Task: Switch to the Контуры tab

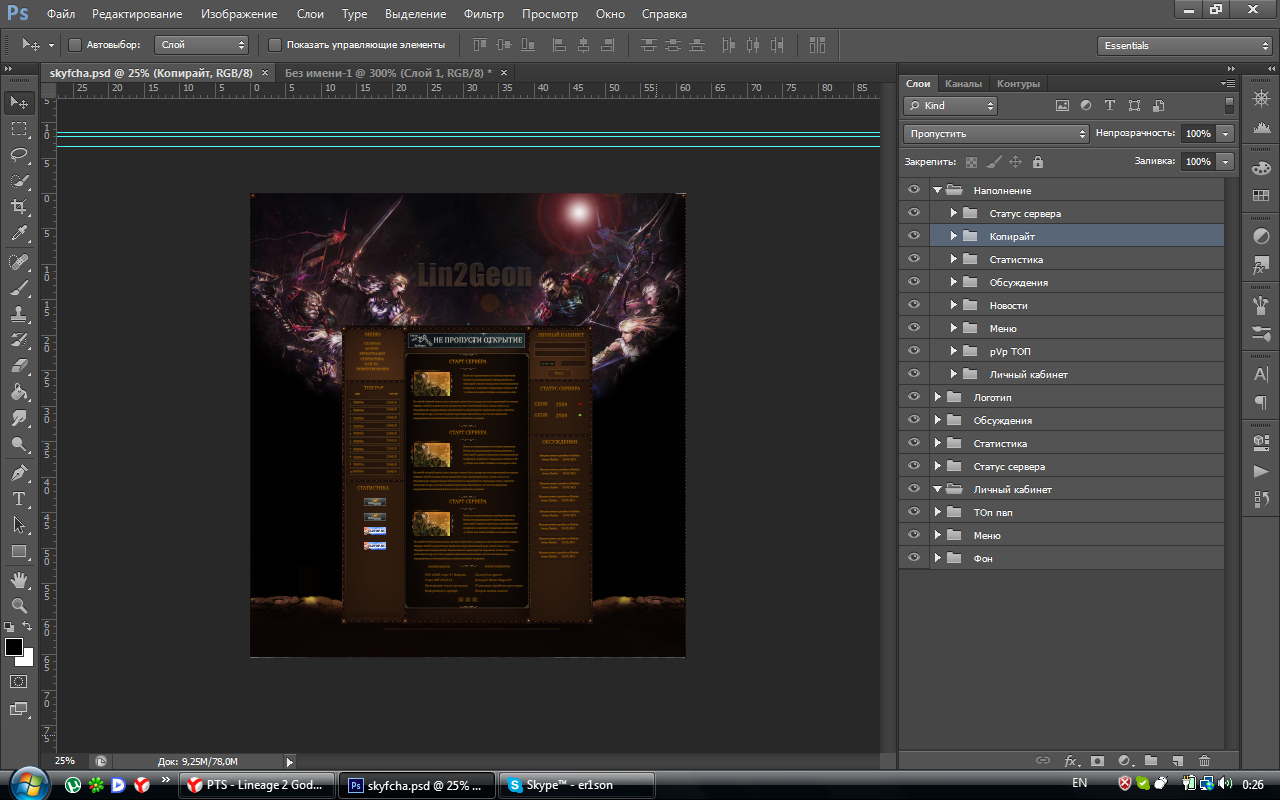Action: pos(1018,83)
